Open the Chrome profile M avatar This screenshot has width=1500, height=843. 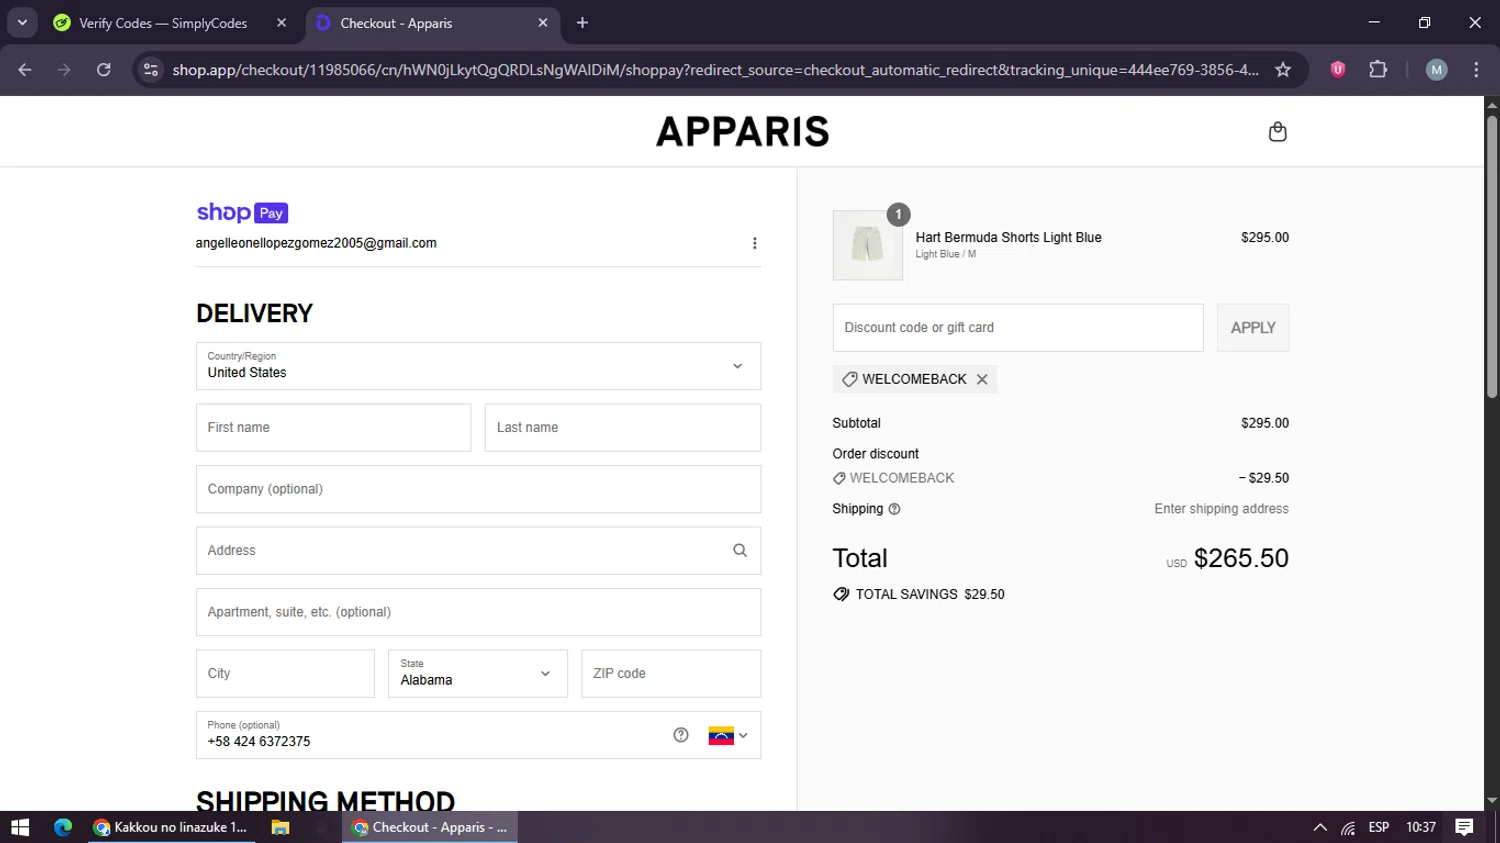1436,69
